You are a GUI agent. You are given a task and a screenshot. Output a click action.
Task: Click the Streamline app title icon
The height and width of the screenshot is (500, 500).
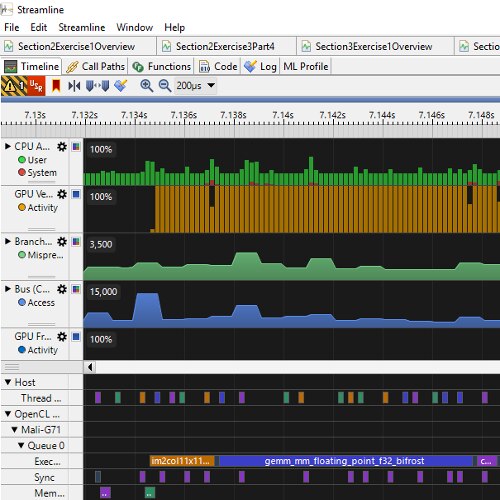pos(6,9)
